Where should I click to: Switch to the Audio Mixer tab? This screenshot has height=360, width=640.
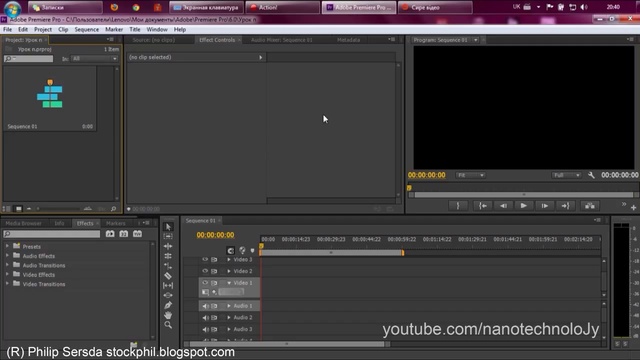click(x=282, y=40)
